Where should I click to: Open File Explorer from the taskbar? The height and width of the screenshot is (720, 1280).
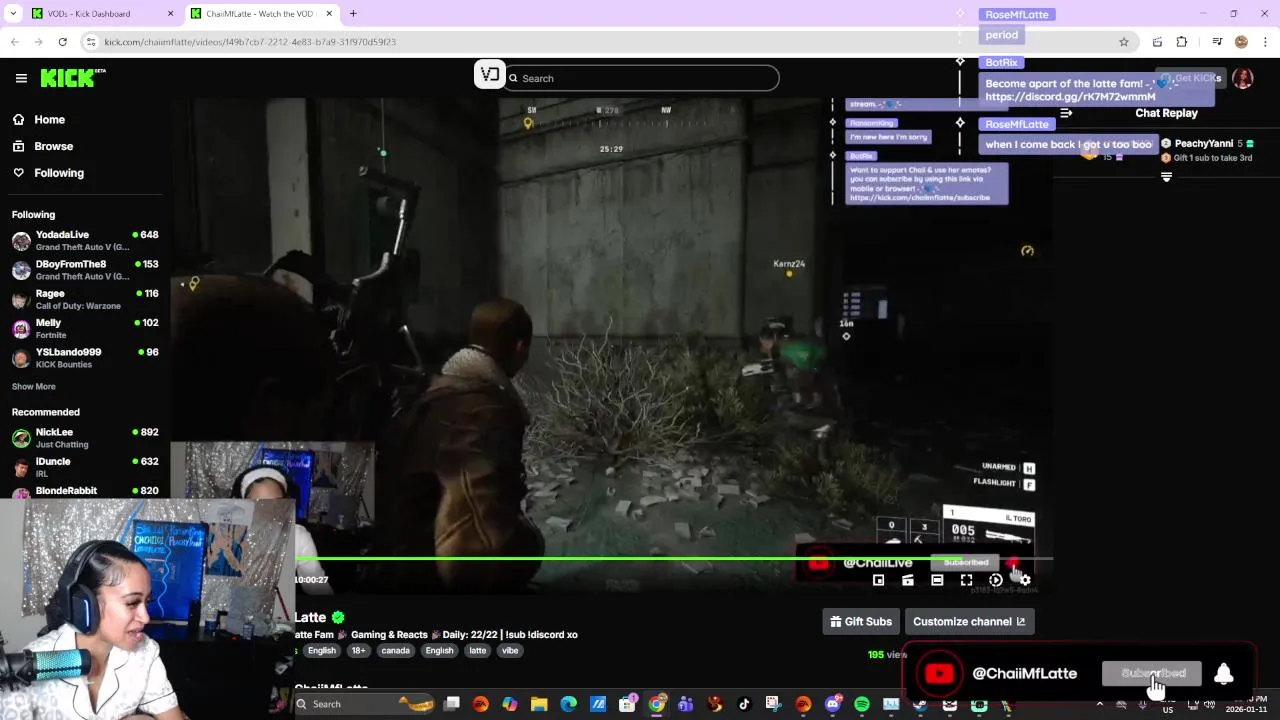click(x=539, y=704)
